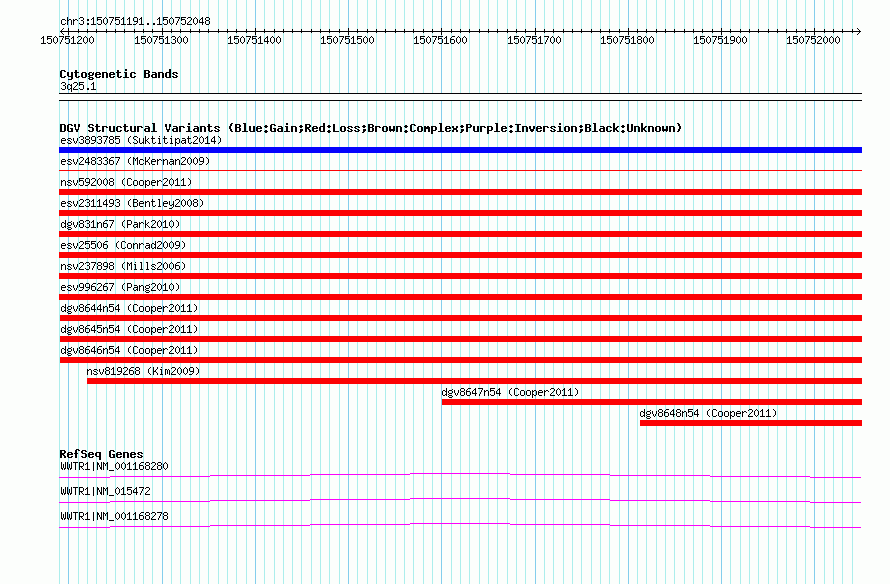Select variant label esv2311493 (Bentley2008)

click(x=132, y=203)
